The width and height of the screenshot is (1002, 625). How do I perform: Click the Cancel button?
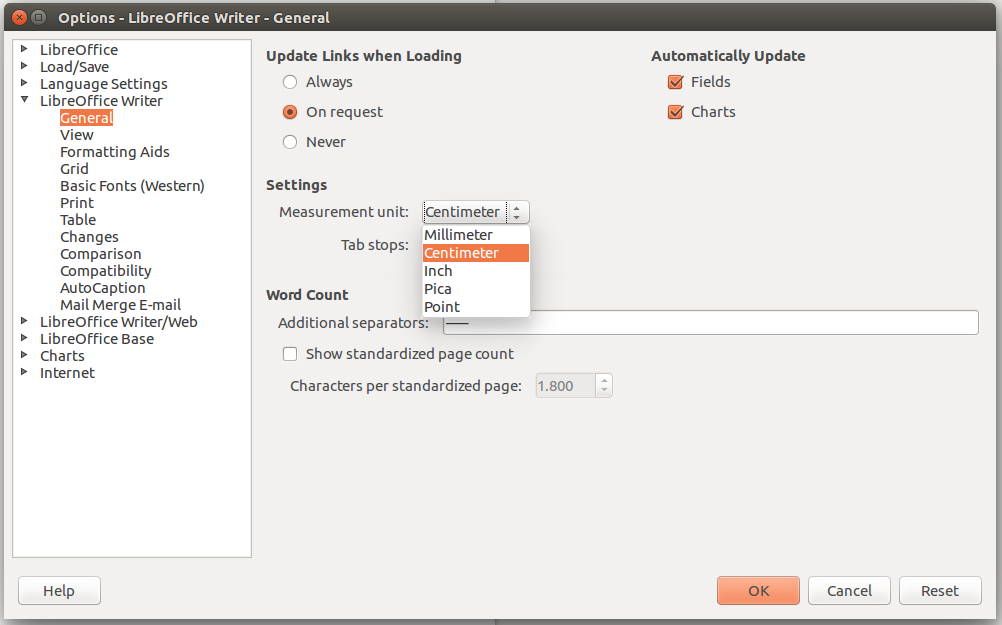click(x=849, y=590)
